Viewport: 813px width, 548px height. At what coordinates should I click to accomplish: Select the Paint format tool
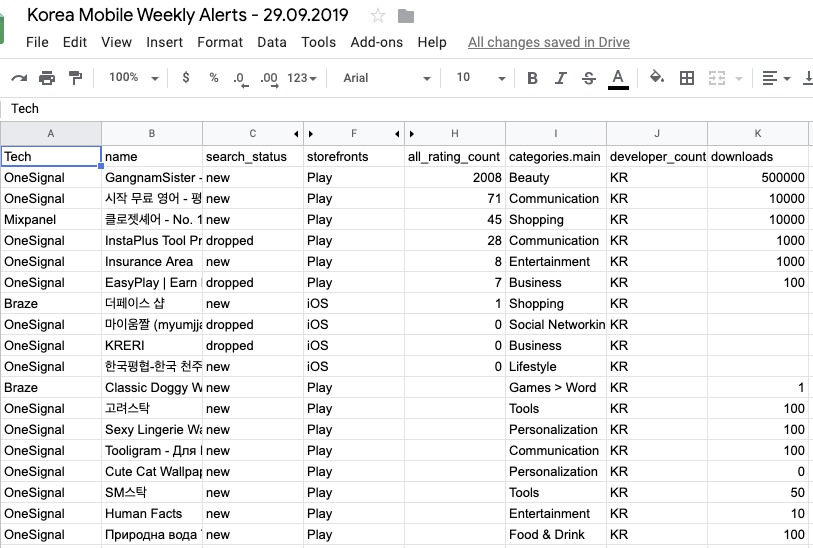pos(75,78)
